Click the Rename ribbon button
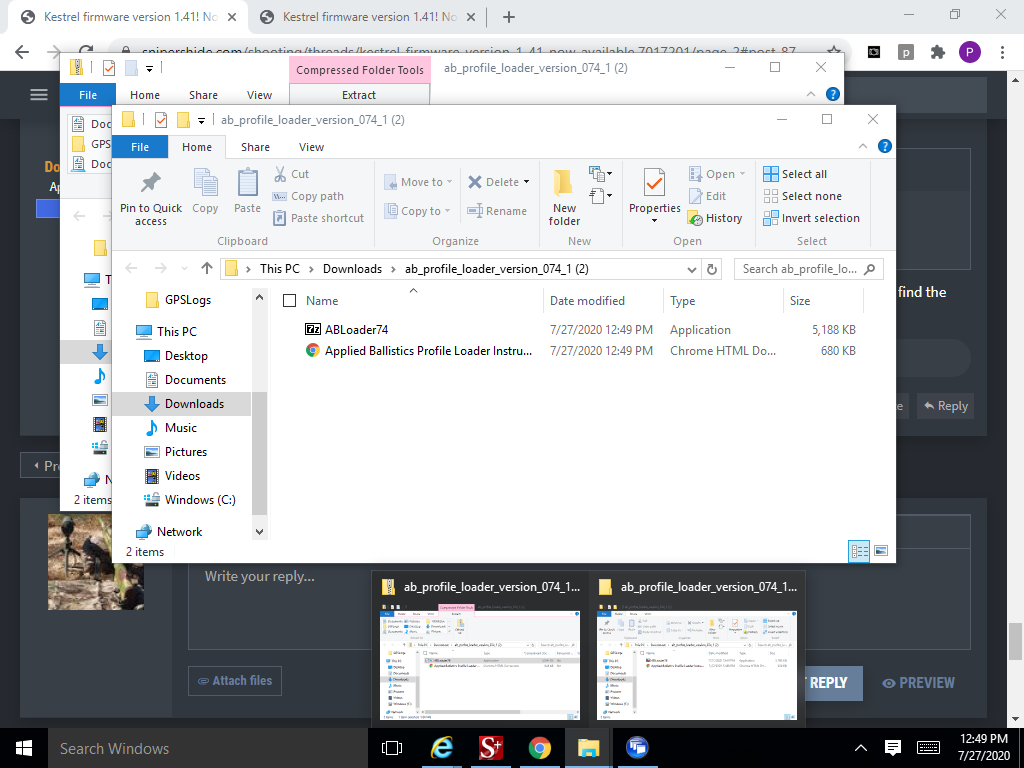1024x768 pixels. click(497, 211)
